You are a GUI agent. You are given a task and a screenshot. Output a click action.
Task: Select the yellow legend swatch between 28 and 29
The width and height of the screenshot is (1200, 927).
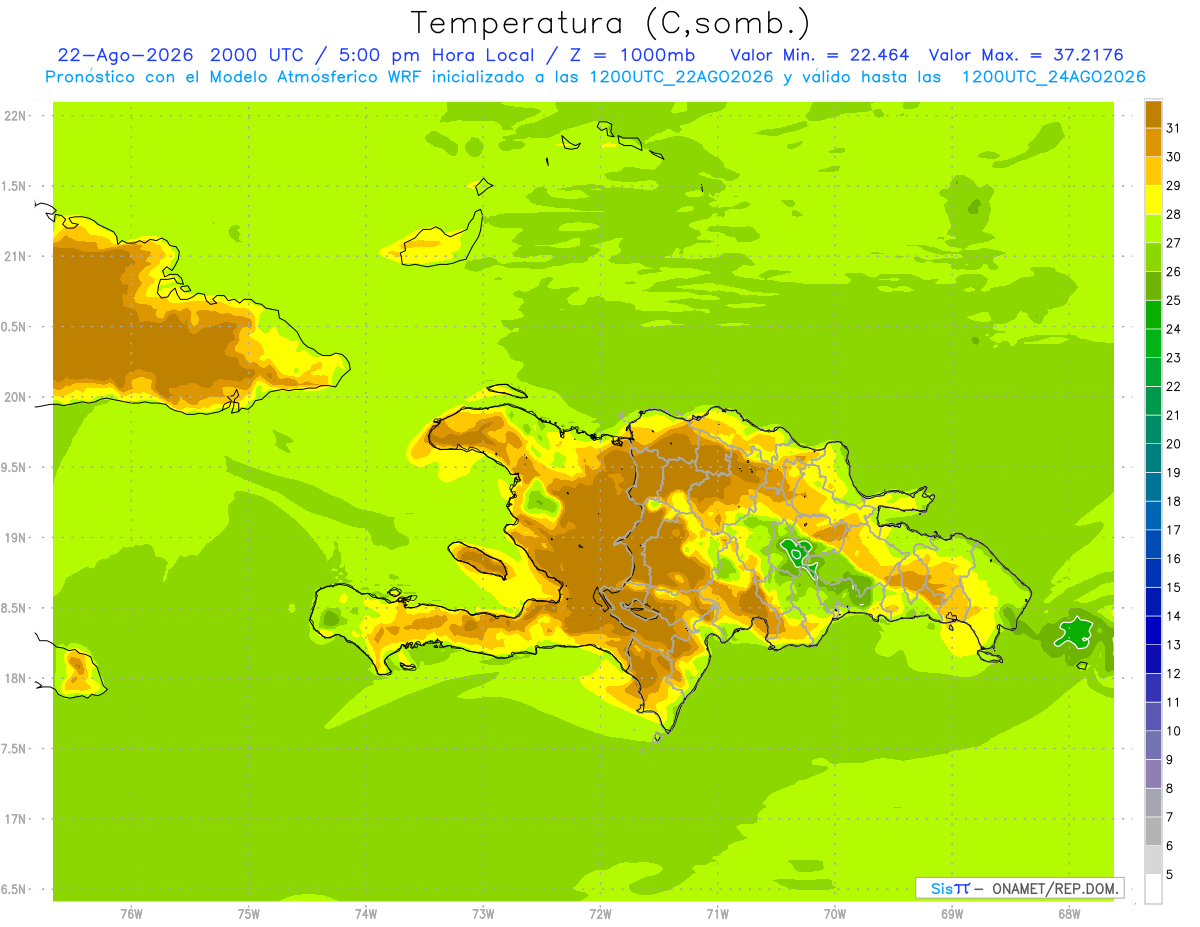pyautogui.click(x=1153, y=199)
